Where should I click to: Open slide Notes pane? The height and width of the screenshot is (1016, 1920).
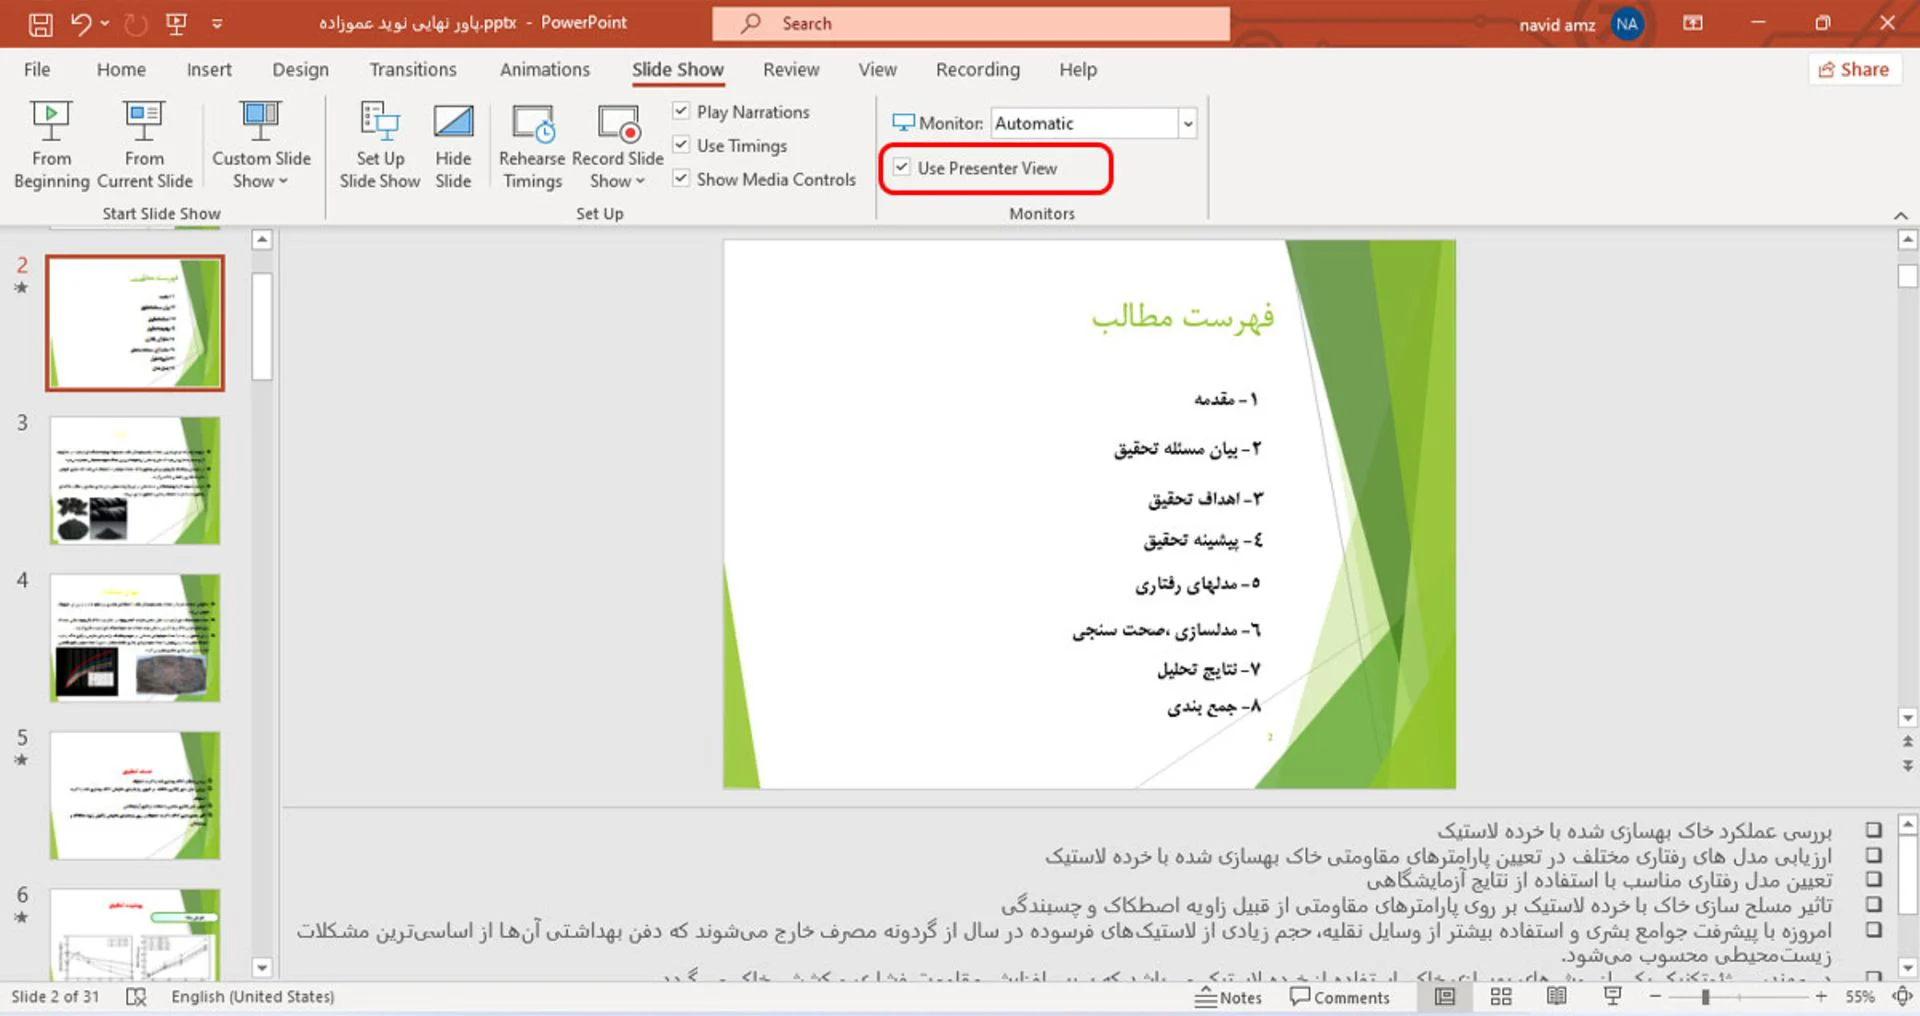coord(1229,996)
